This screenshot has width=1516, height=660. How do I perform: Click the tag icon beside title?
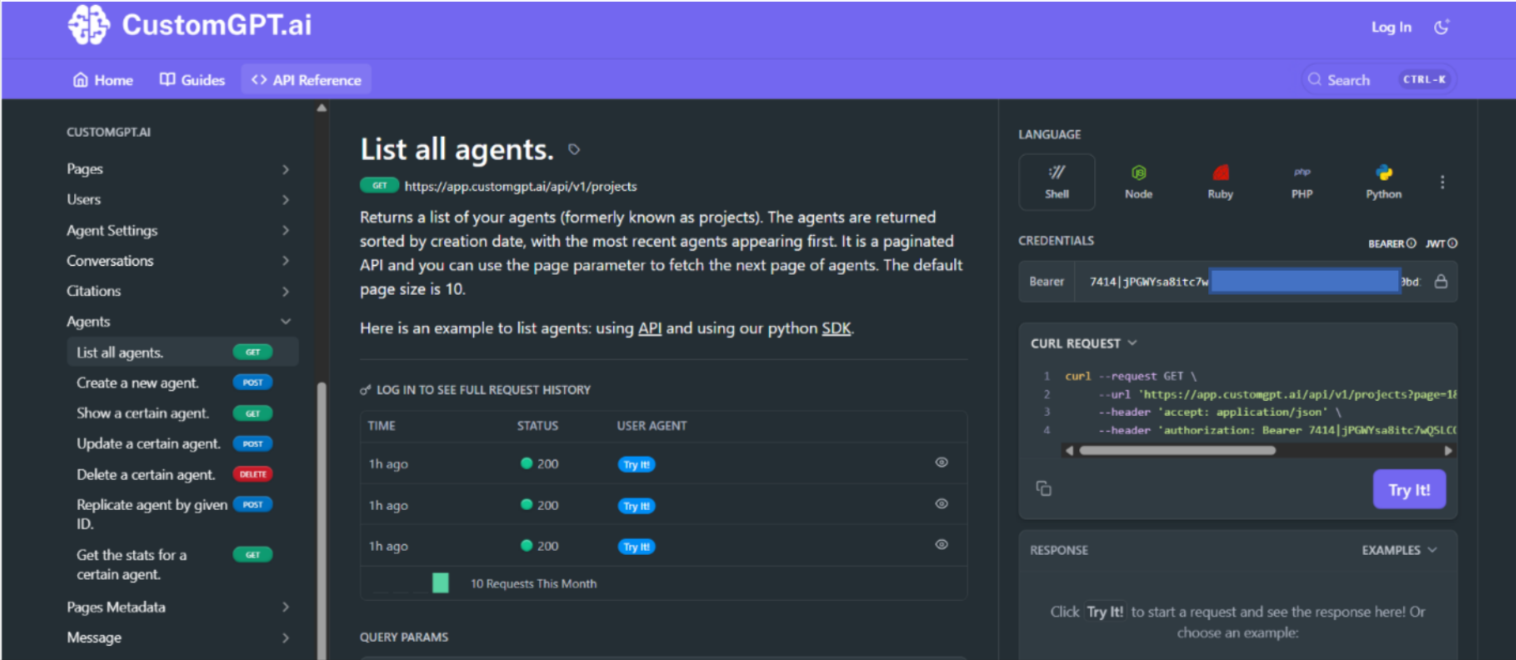(574, 150)
